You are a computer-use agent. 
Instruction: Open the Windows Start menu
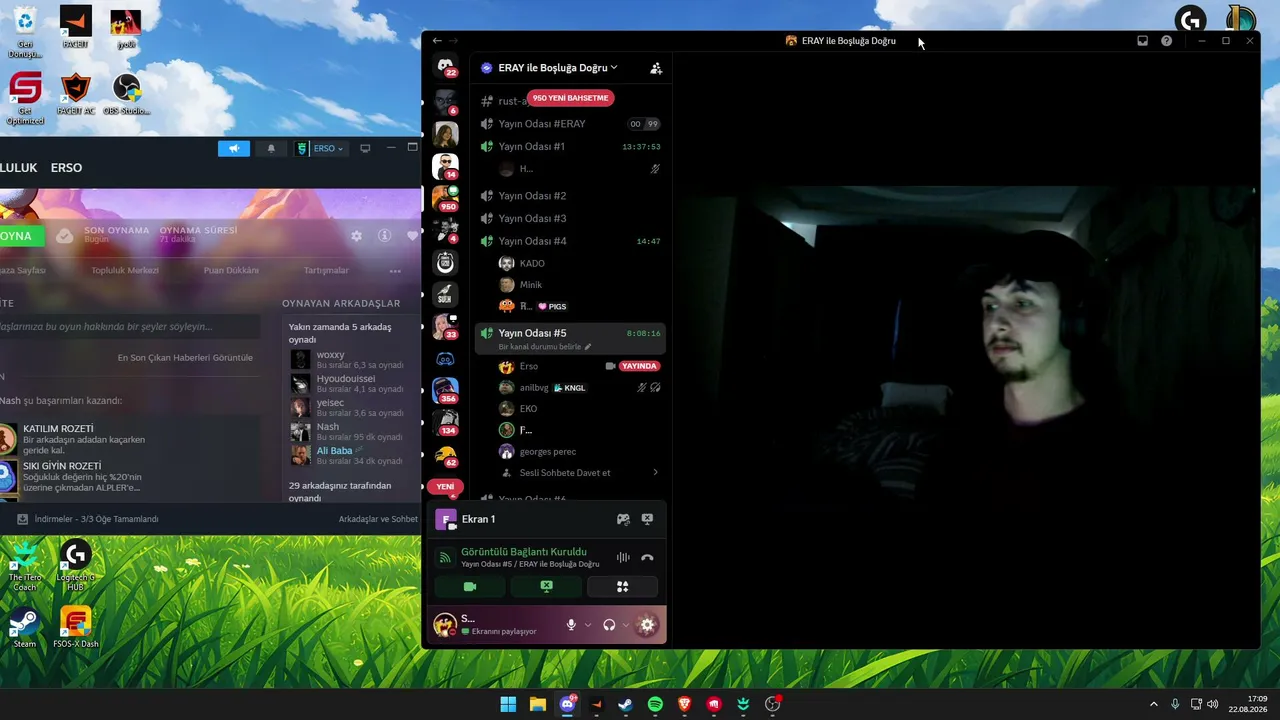coord(508,704)
